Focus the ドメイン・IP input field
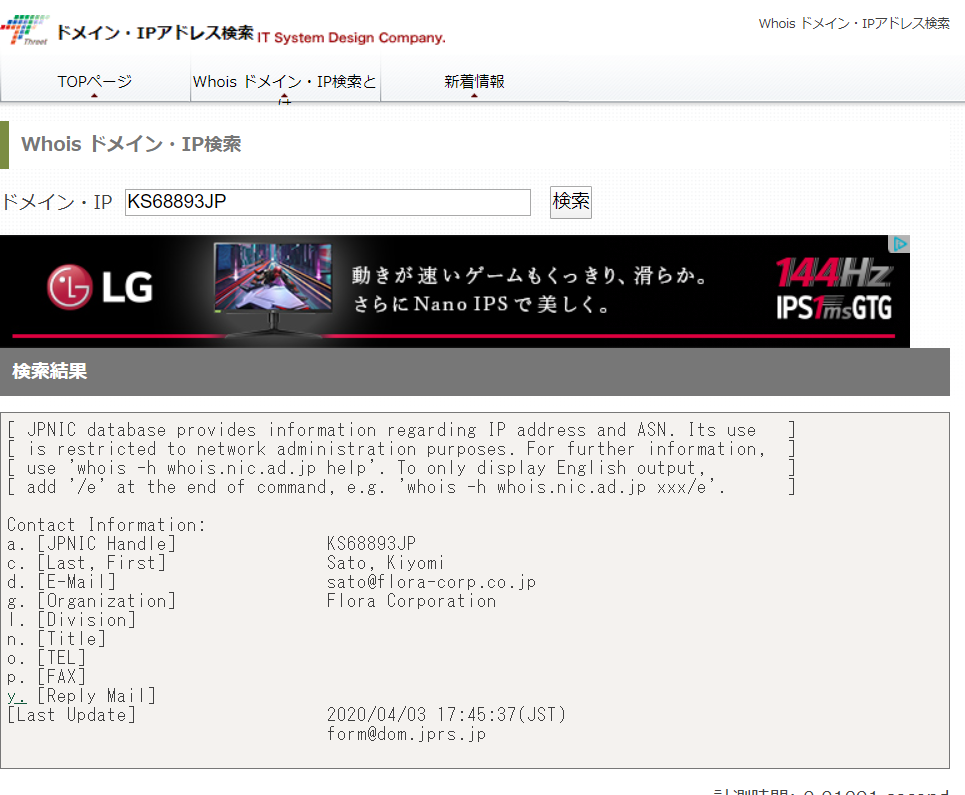Viewport: 965px width, 795px height. pyautogui.click(x=327, y=202)
